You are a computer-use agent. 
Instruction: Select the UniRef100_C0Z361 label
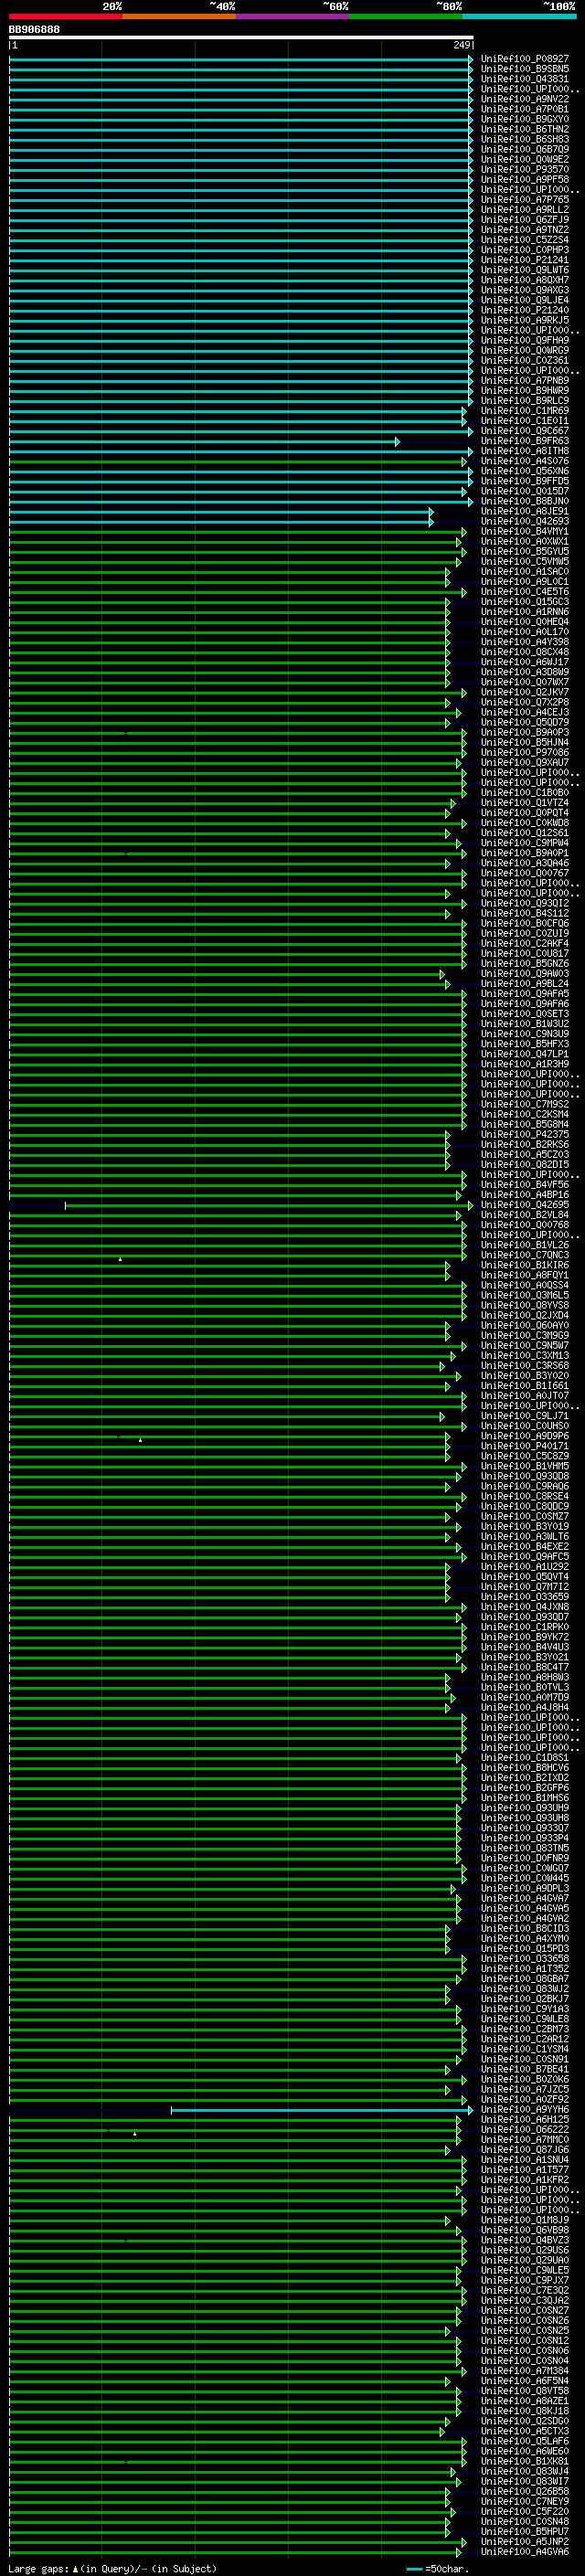525,360
